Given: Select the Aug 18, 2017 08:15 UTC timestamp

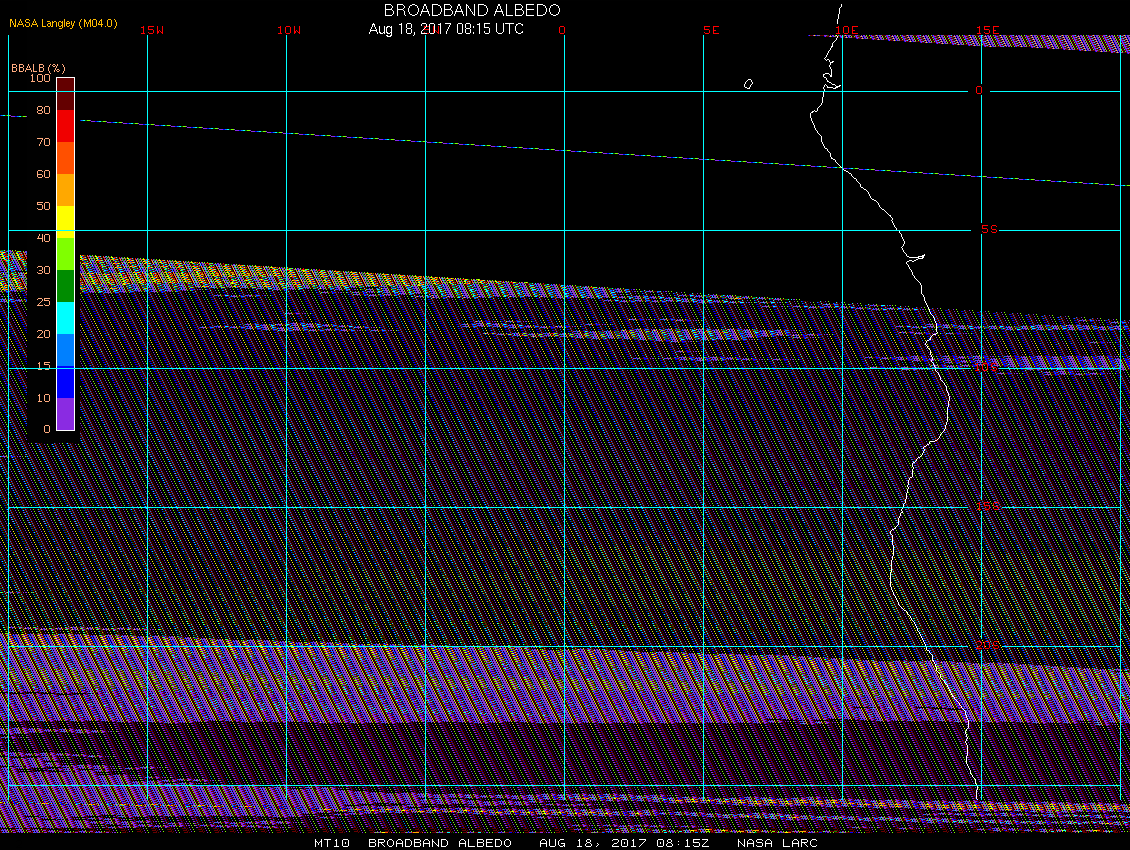Looking at the screenshot, I should (x=446, y=29).
